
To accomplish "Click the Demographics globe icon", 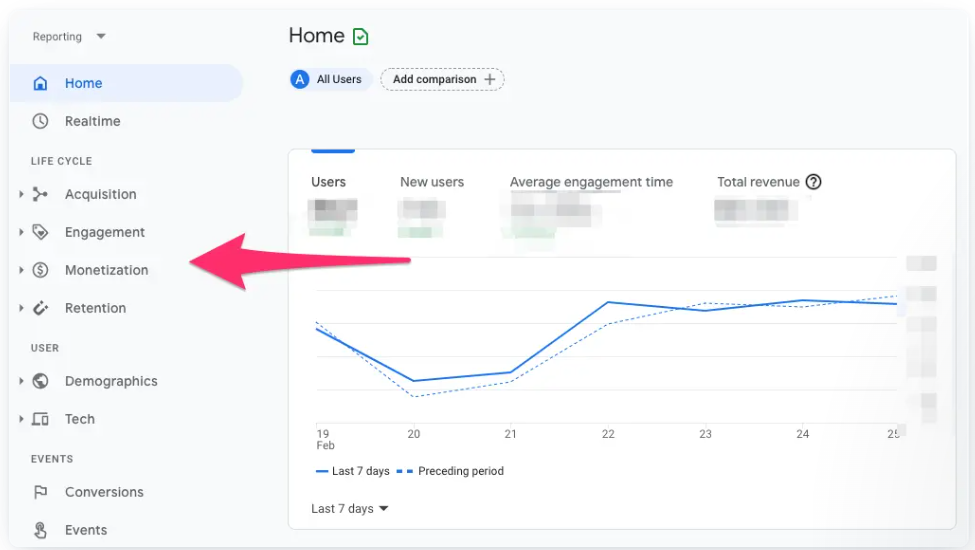I will 40,381.
